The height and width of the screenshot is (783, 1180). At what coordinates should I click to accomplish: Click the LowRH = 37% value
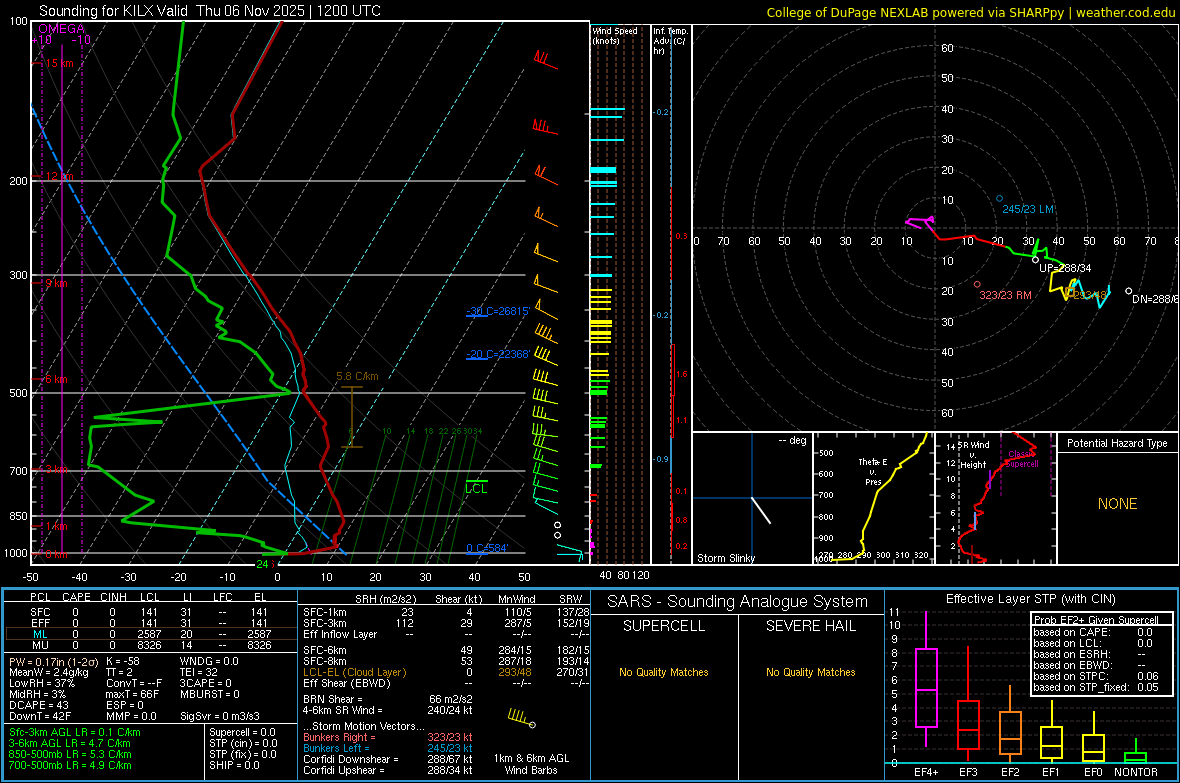[x=42, y=684]
